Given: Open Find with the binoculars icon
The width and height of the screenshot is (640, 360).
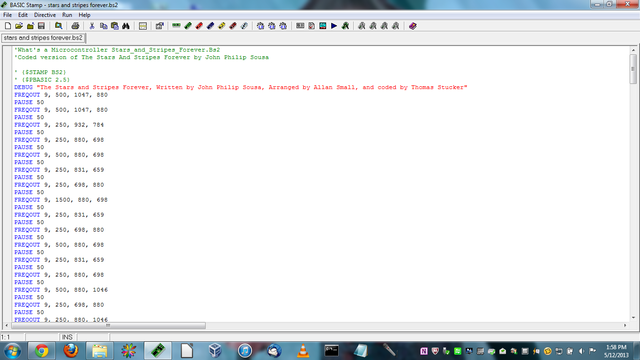Looking at the screenshot, I should click(x=126, y=26).
